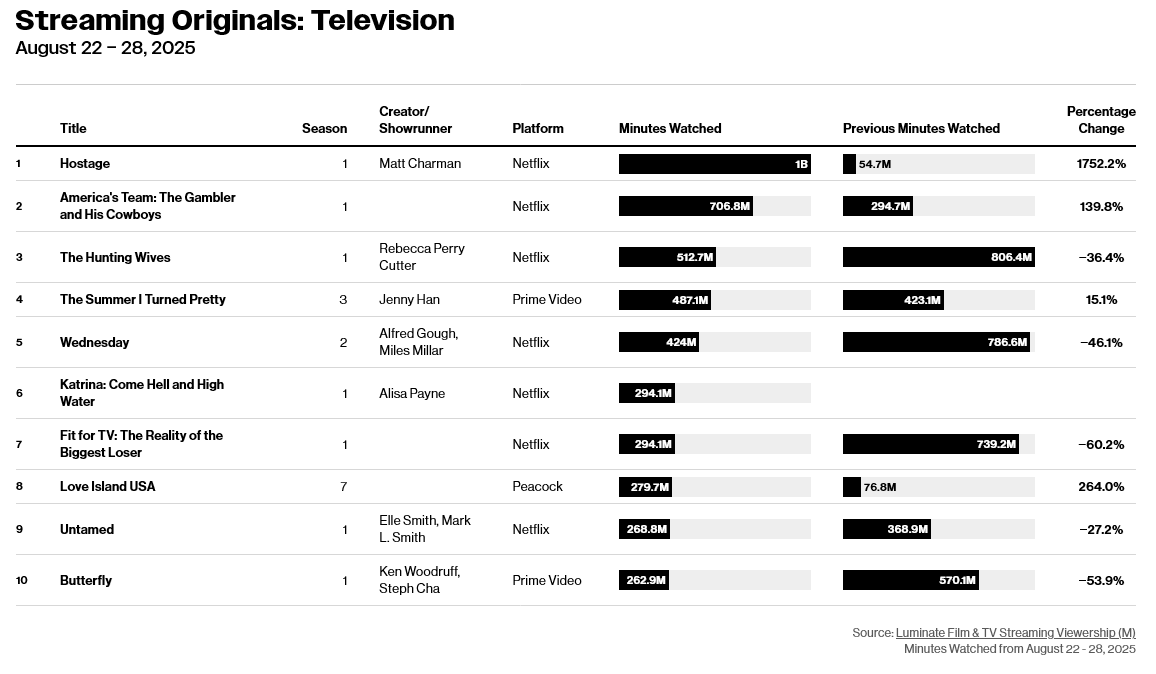Click The Hunting Wives 806.4M previous bar

939,257
